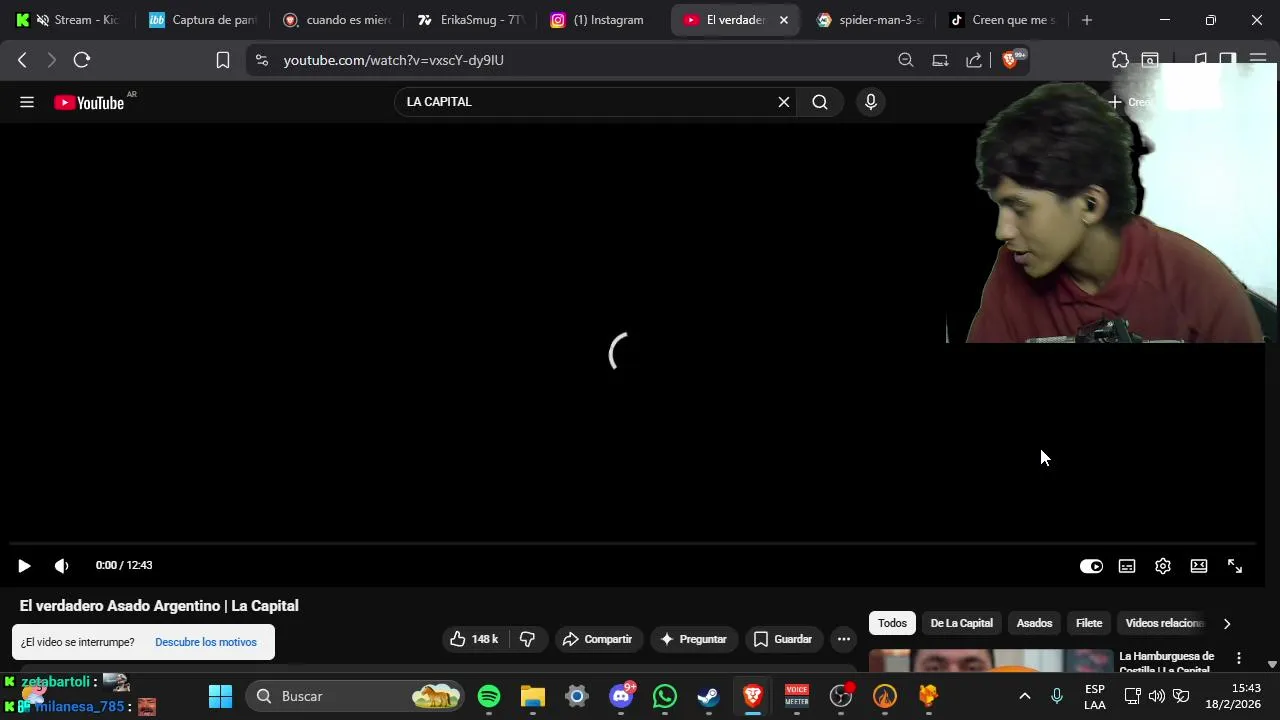Open the browser extensions puzzle icon
The image size is (1280, 720).
[x=1120, y=60]
